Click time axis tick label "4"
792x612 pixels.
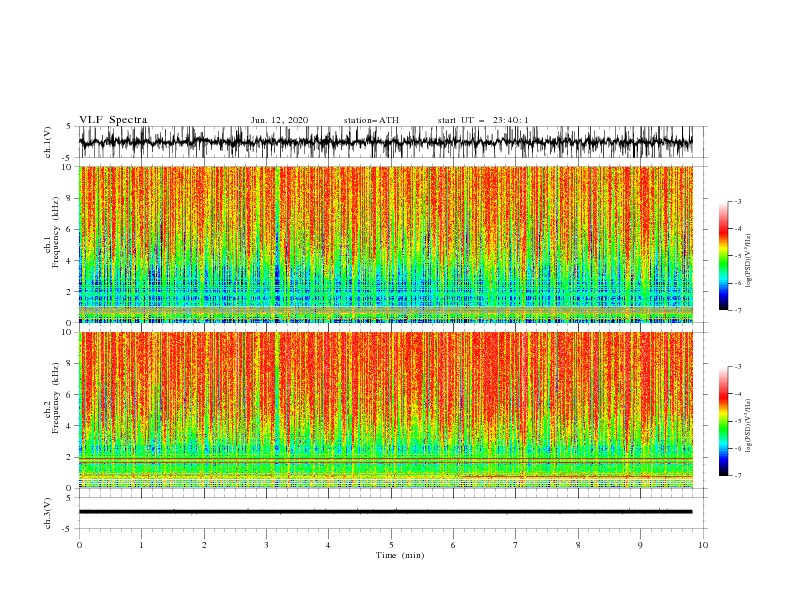point(329,545)
